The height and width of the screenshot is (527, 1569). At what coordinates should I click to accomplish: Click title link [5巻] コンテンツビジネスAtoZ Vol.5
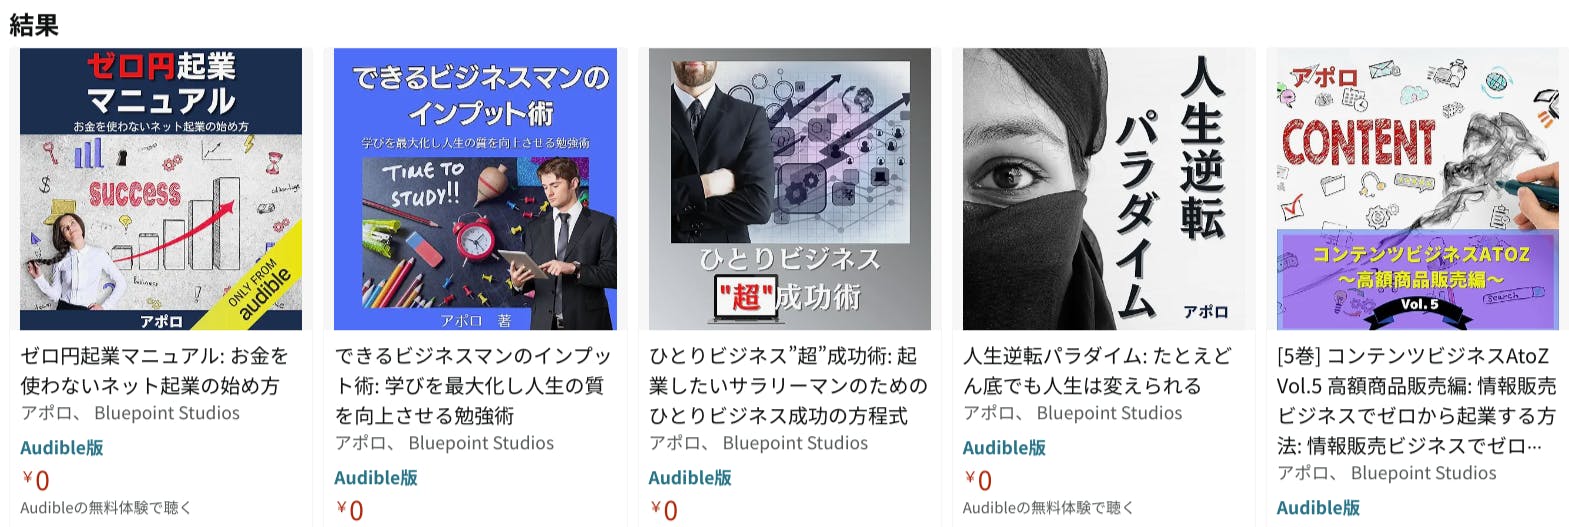1416,400
